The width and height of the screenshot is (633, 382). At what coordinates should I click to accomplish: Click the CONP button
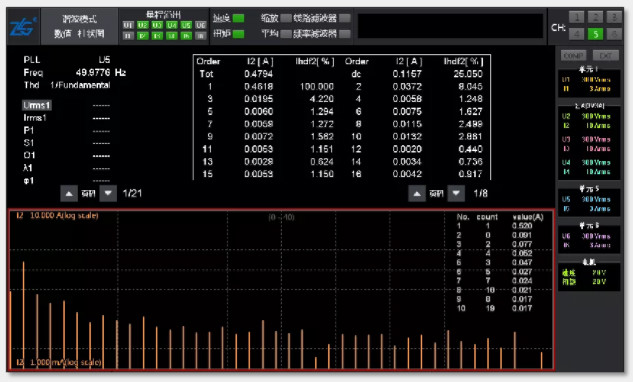point(573,56)
